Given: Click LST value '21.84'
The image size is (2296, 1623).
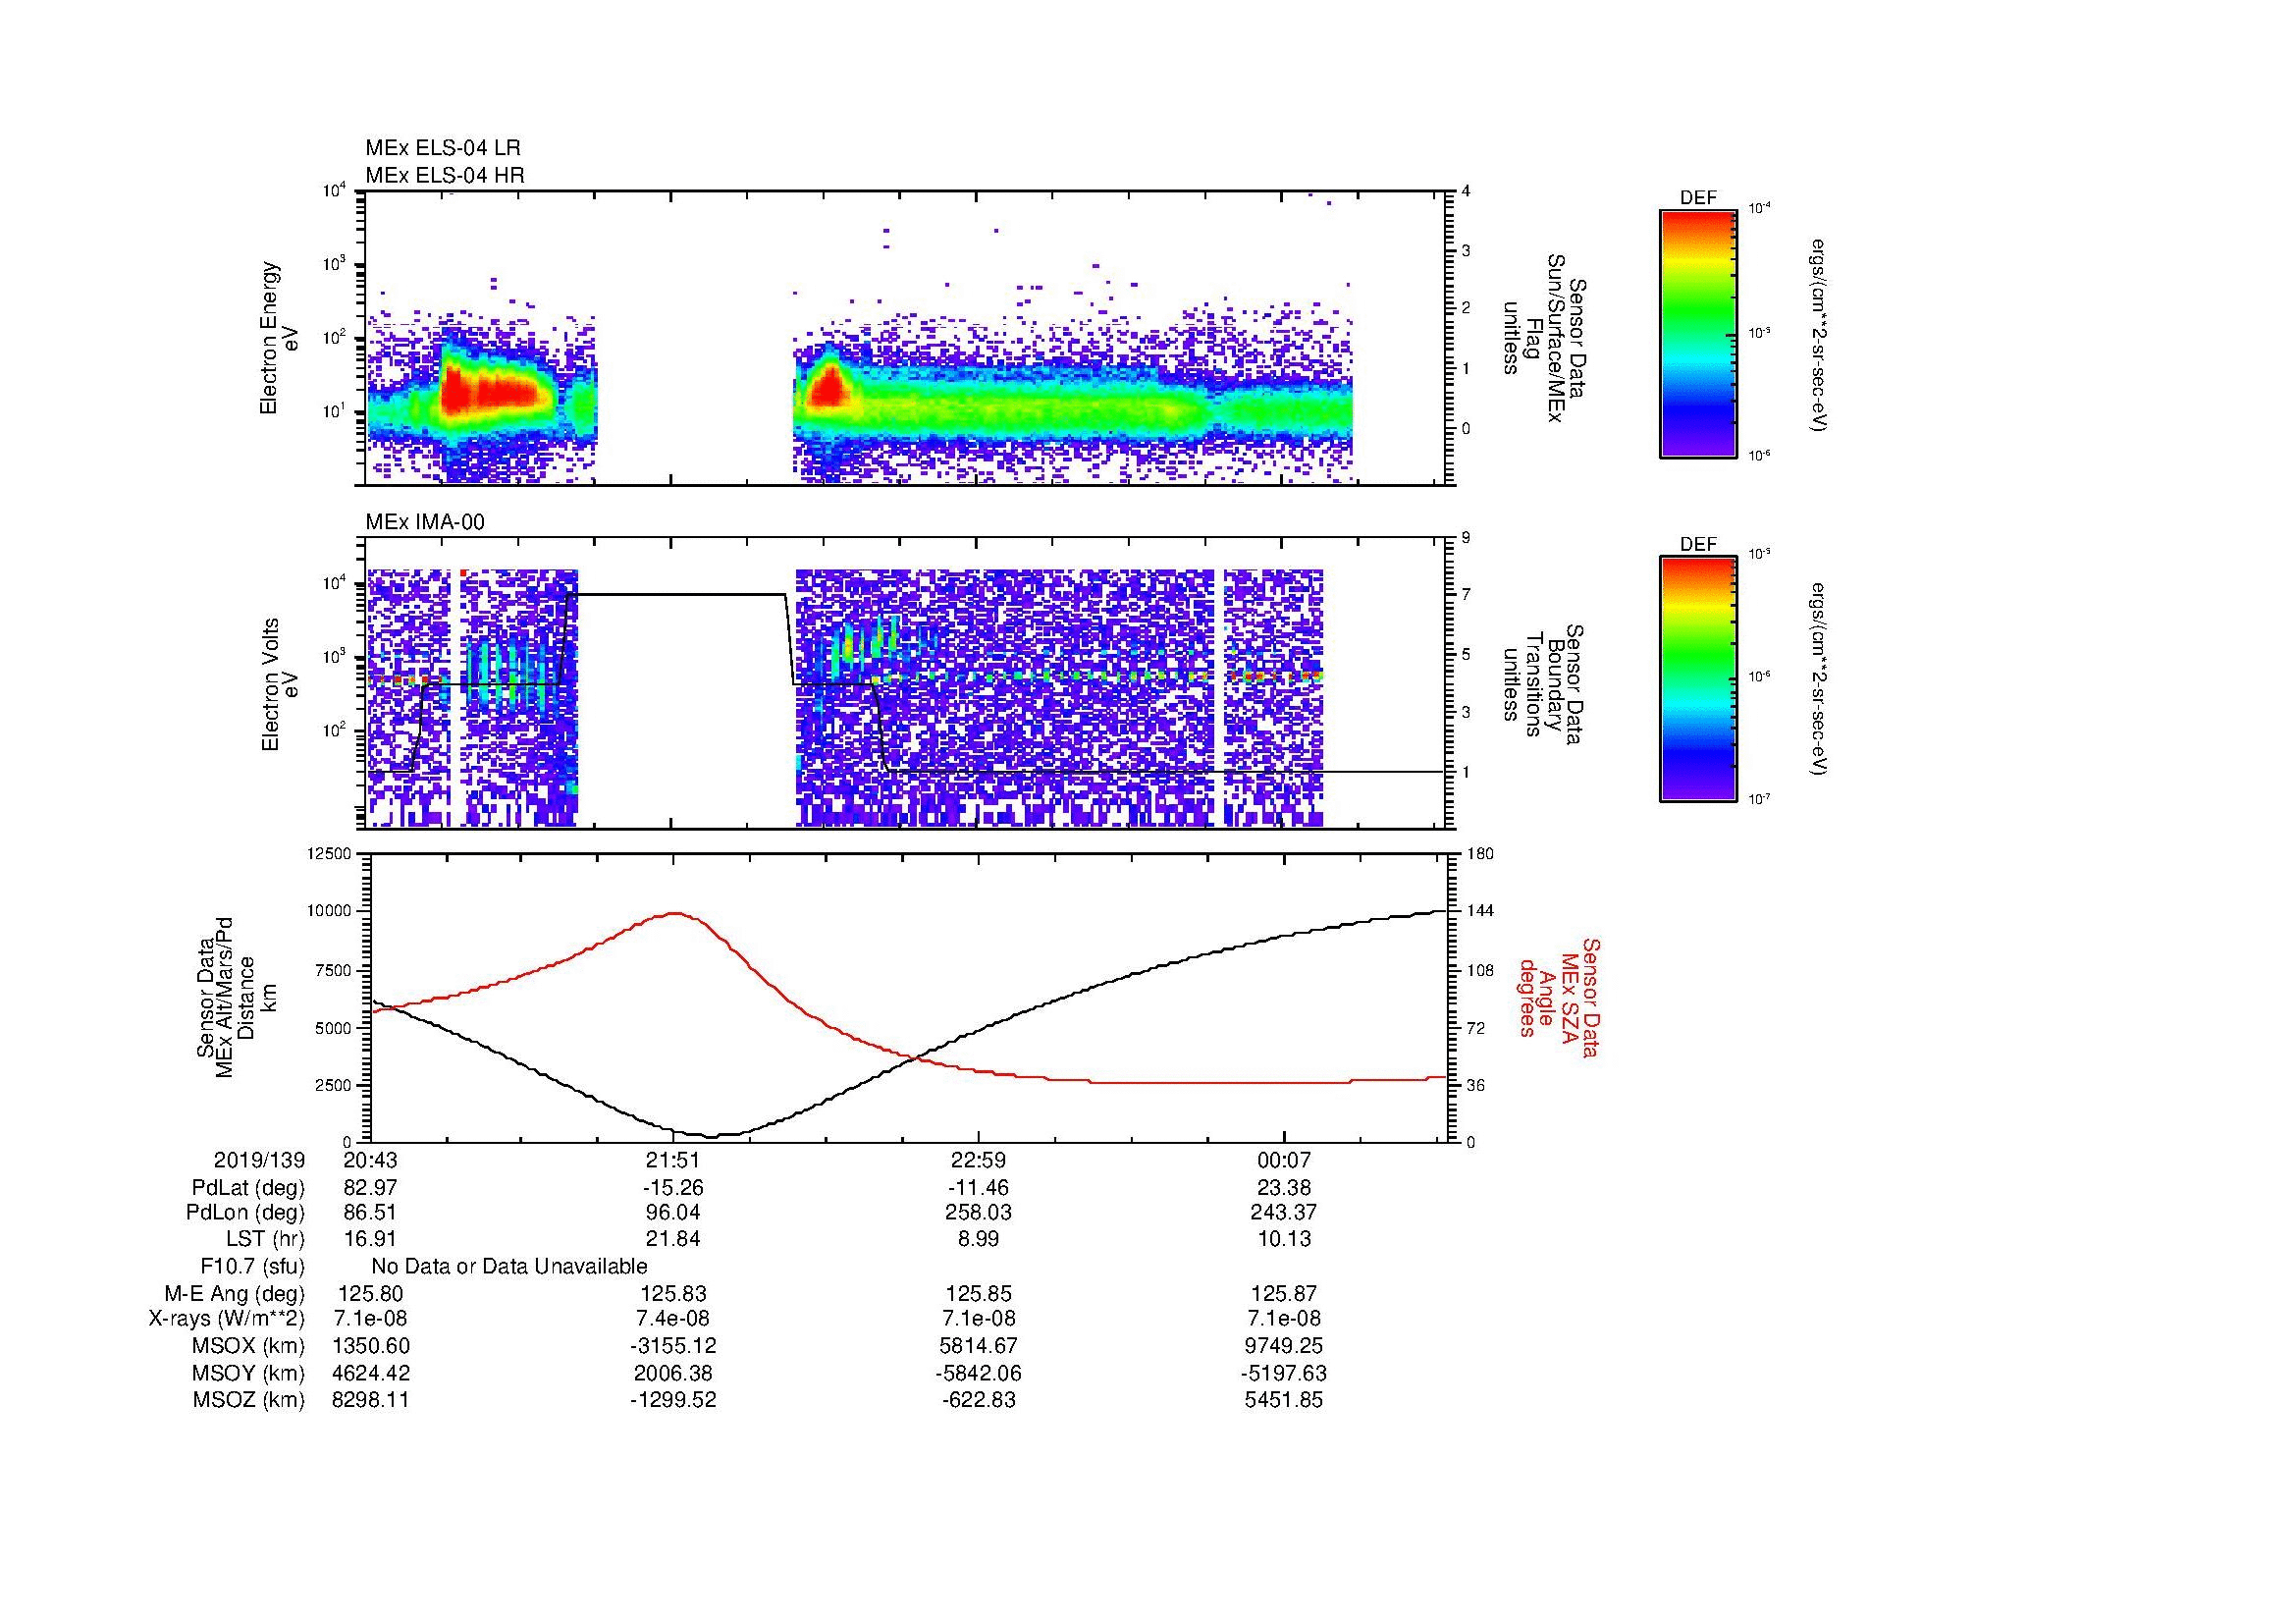Looking at the screenshot, I should tap(673, 1239).
